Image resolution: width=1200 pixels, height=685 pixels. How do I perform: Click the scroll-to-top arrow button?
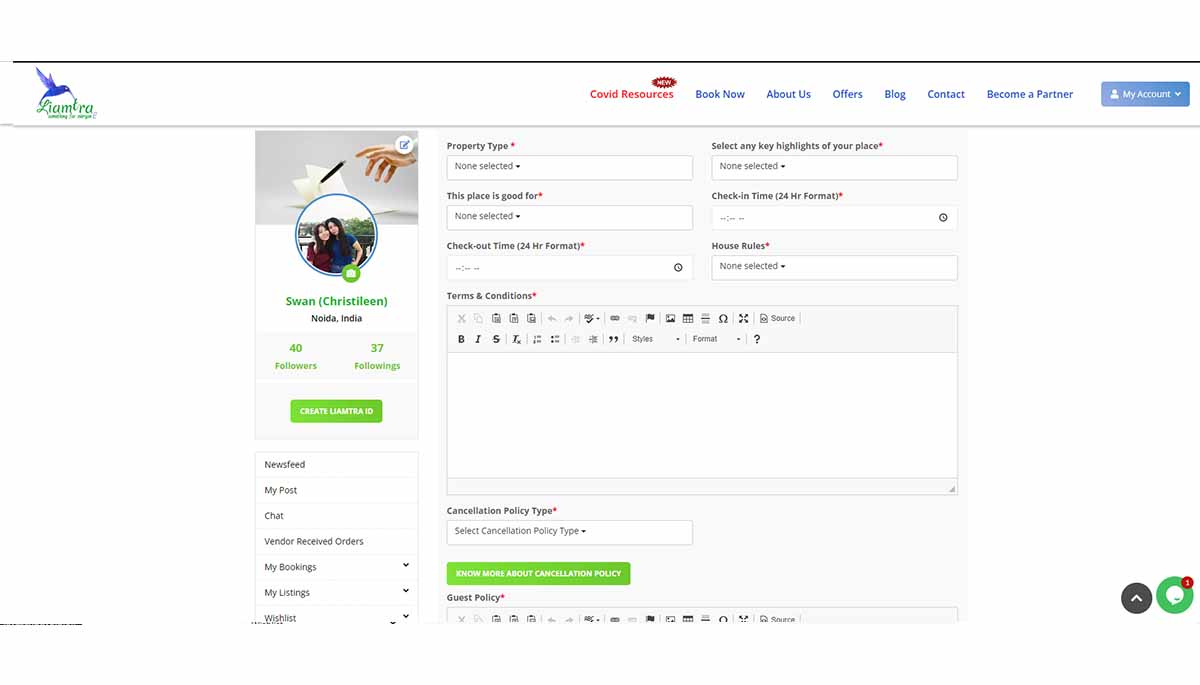click(1136, 598)
